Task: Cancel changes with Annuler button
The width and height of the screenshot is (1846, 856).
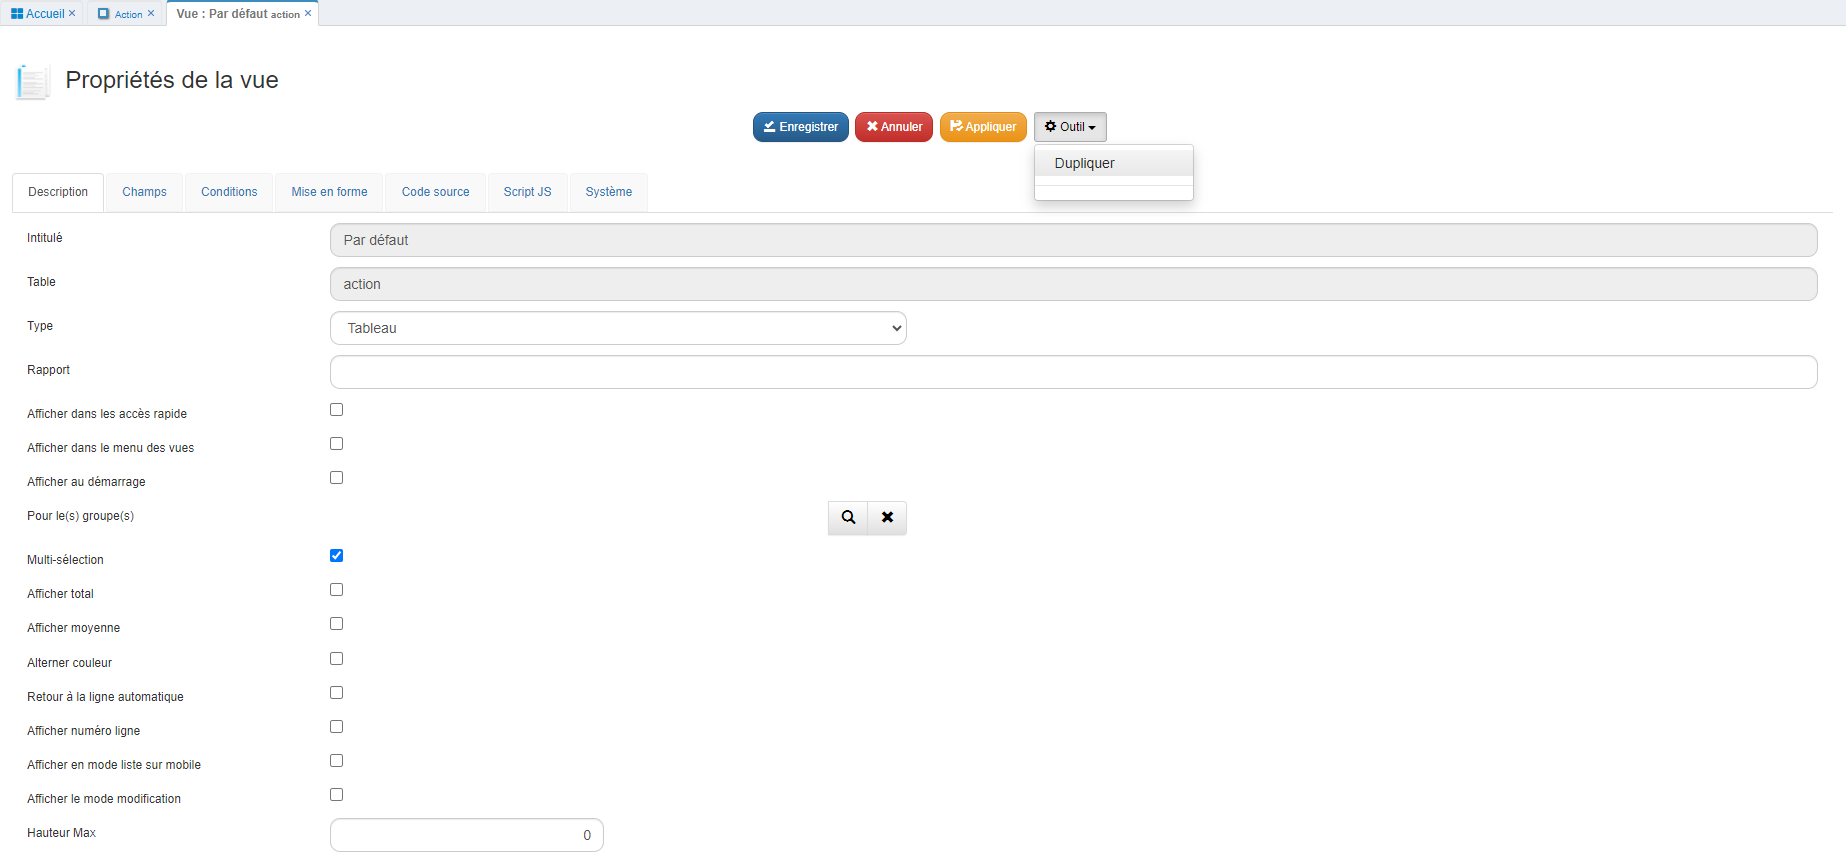Action: [894, 127]
